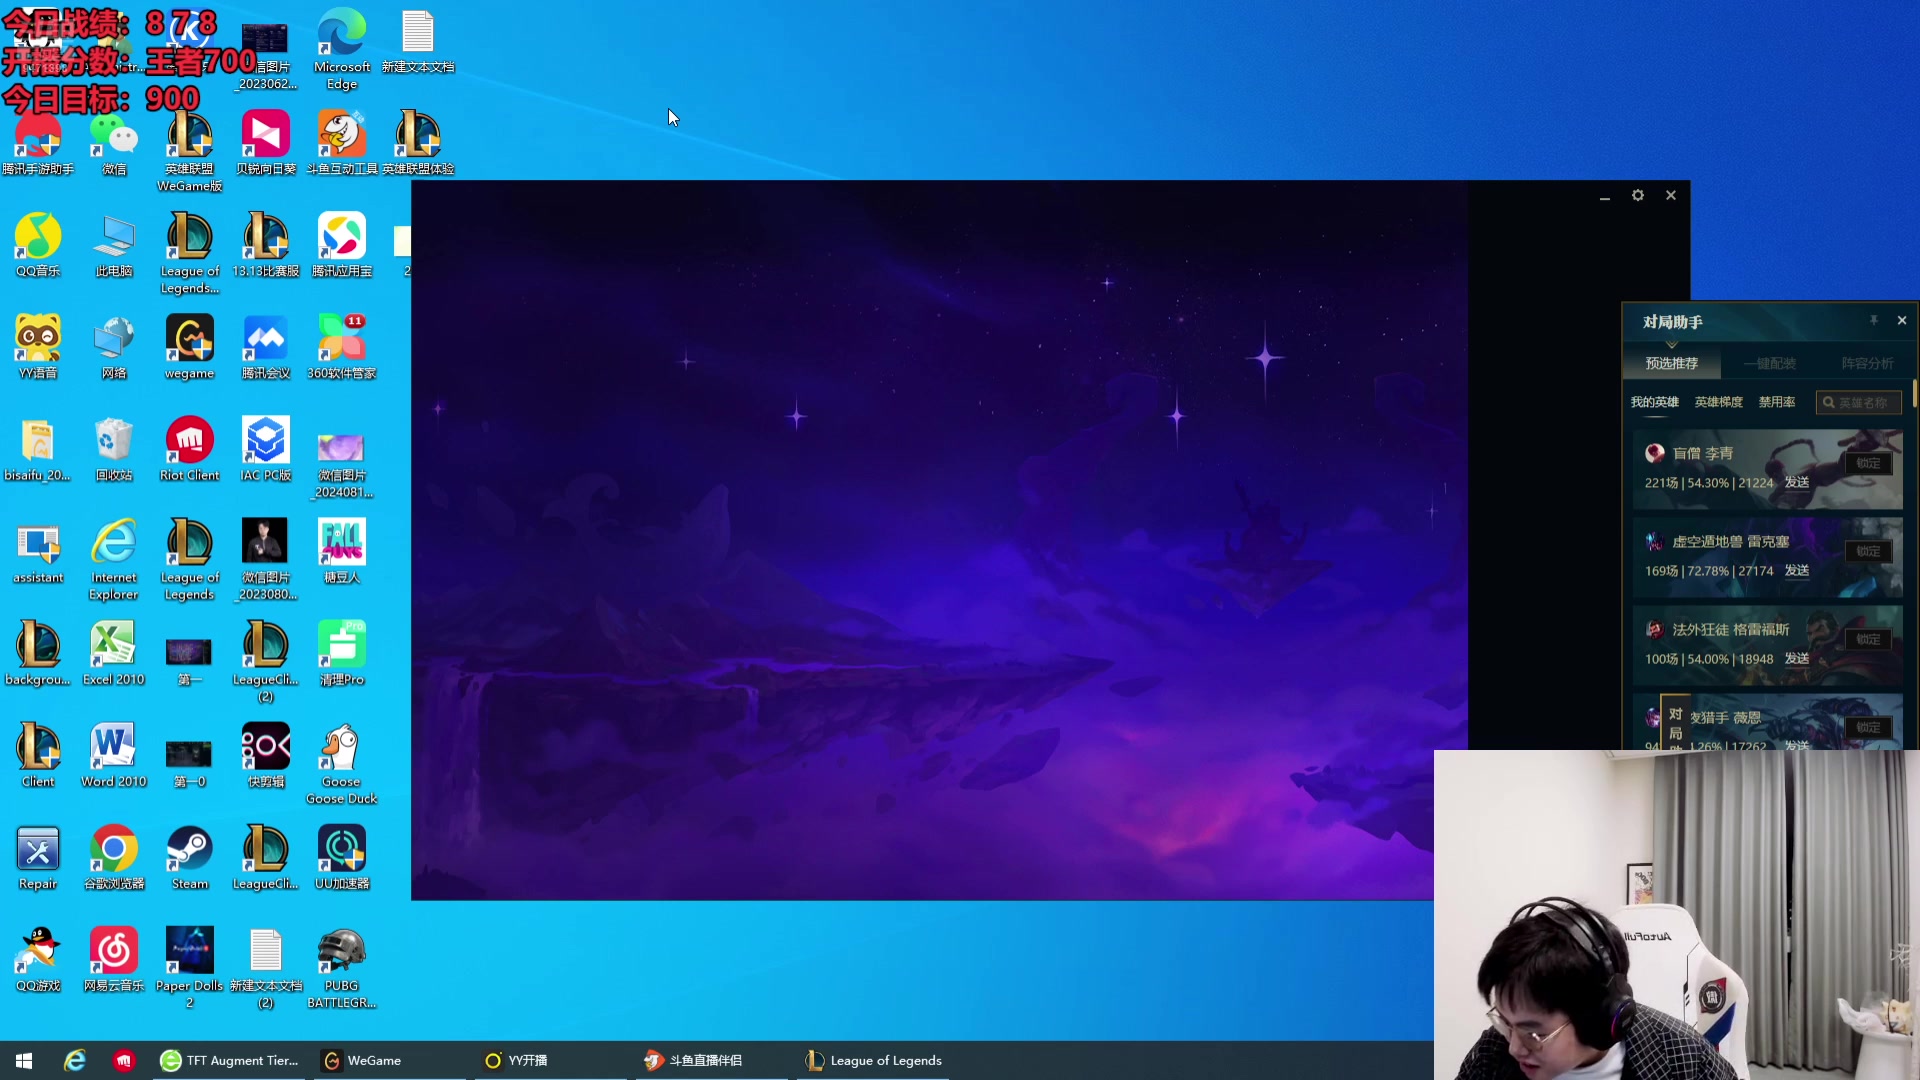
Task: Select the 英雄梯度 filter tab
Action: coord(1718,402)
